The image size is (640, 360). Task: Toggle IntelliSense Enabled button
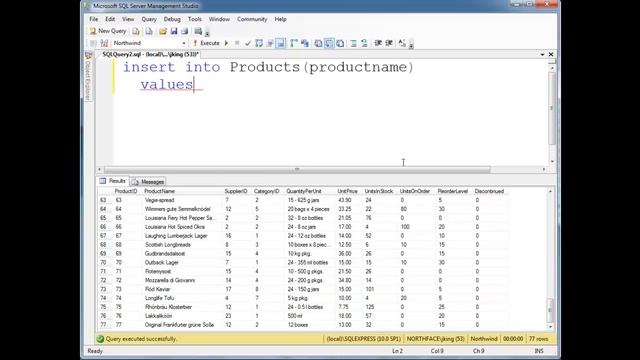coord(280,43)
